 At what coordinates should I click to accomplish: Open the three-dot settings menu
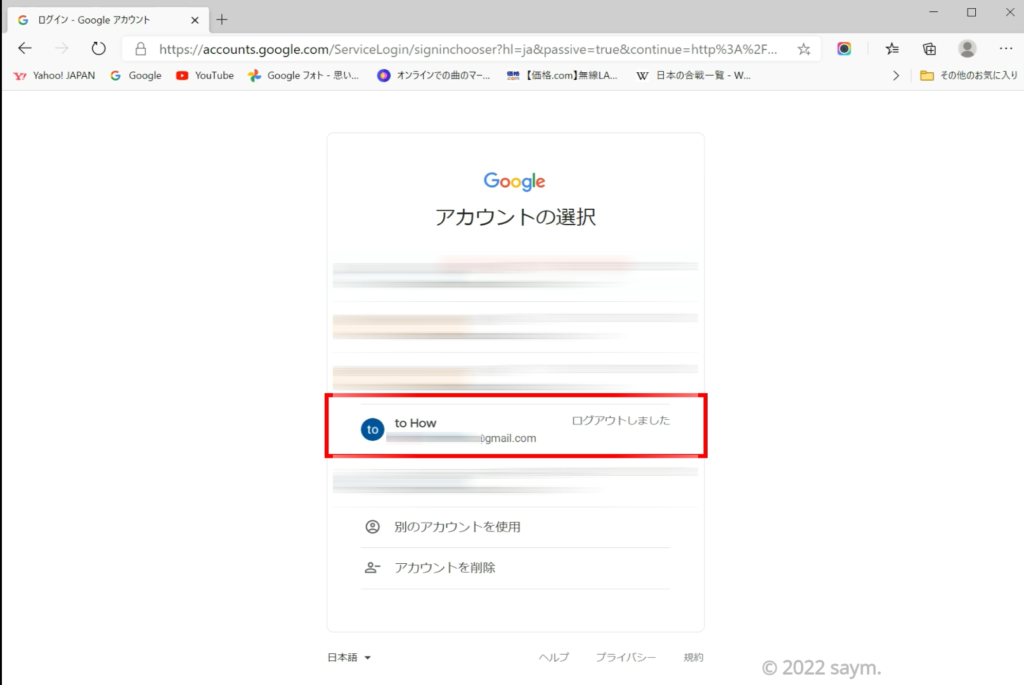click(x=1005, y=48)
